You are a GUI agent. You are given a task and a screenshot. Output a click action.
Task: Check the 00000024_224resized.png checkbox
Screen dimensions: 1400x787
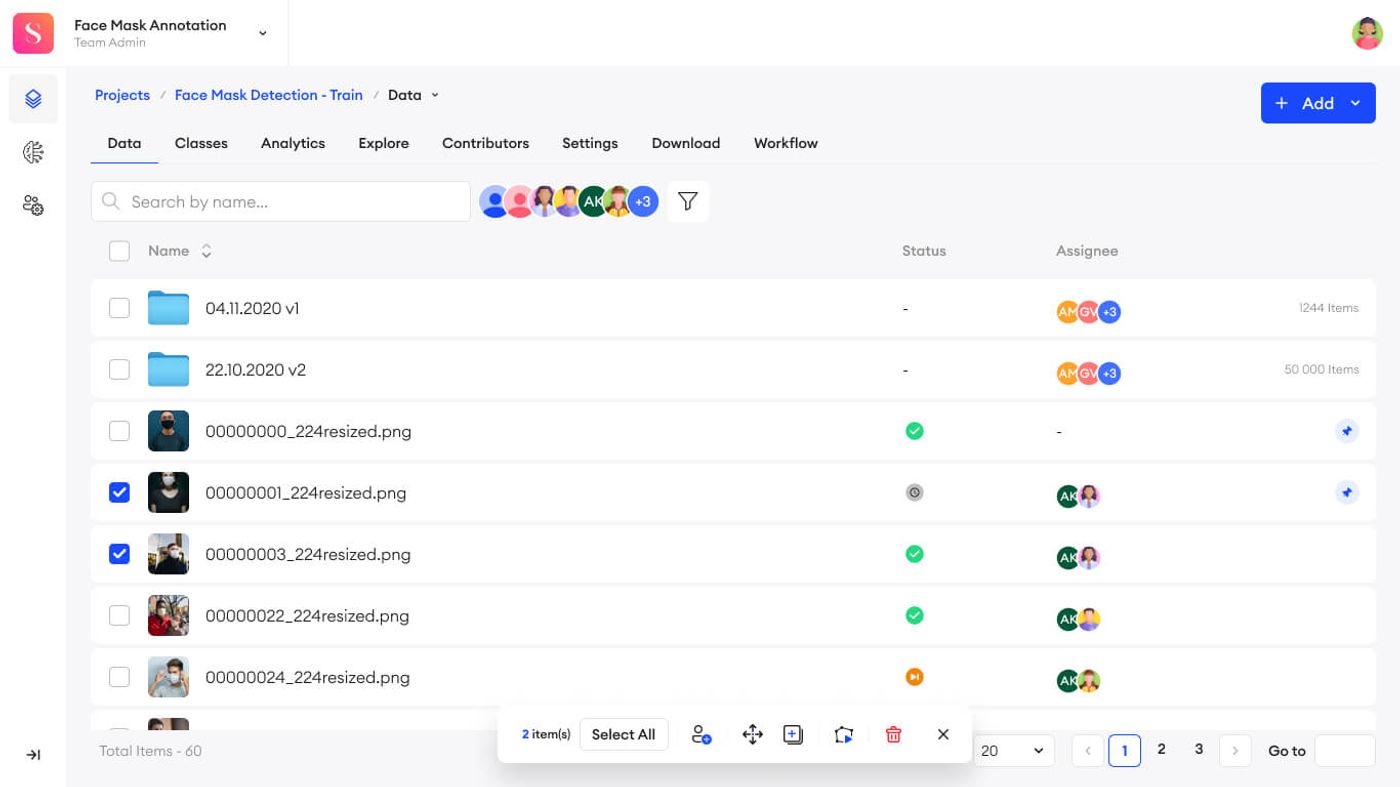pyautogui.click(x=119, y=677)
